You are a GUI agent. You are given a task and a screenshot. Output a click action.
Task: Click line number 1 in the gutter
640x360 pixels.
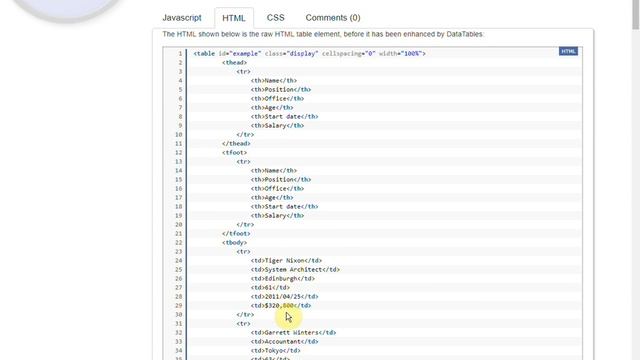180,53
